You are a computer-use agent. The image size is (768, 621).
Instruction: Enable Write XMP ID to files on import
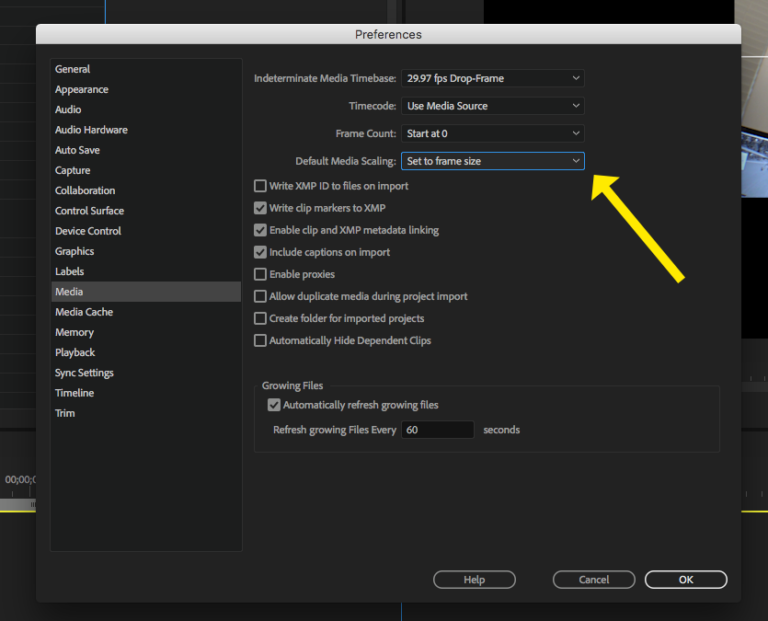pos(260,186)
